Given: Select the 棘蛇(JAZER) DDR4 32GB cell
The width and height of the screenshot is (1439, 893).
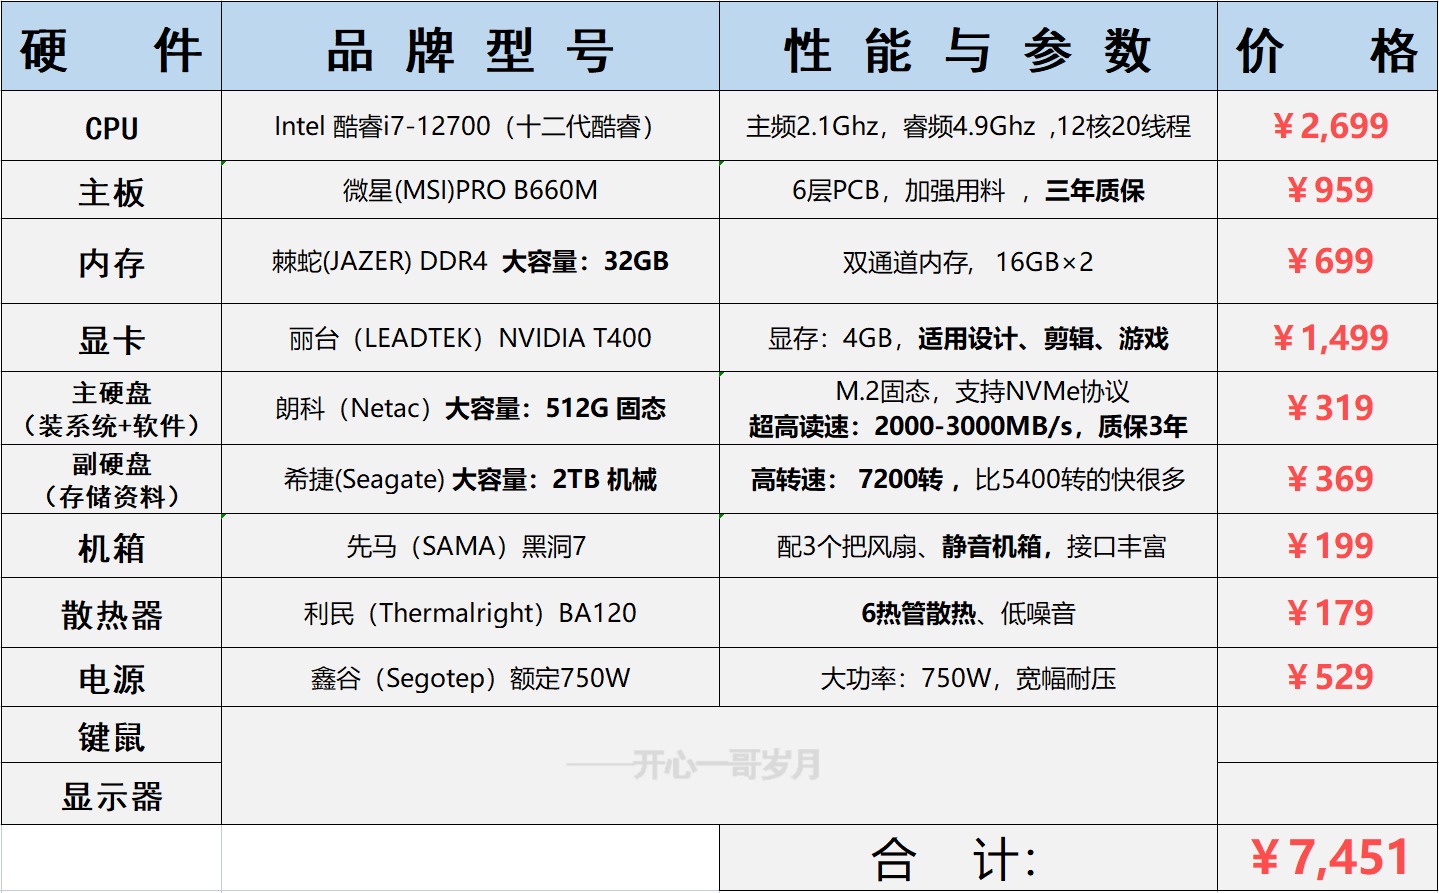Looking at the screenshot, I should pos(470,261).
